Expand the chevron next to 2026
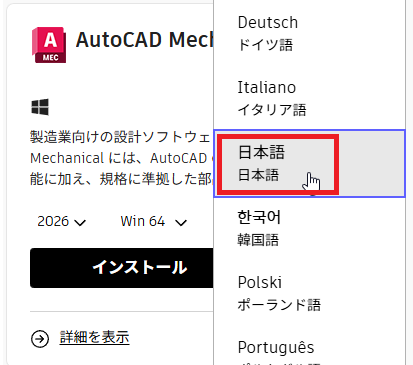 (80, 222)
